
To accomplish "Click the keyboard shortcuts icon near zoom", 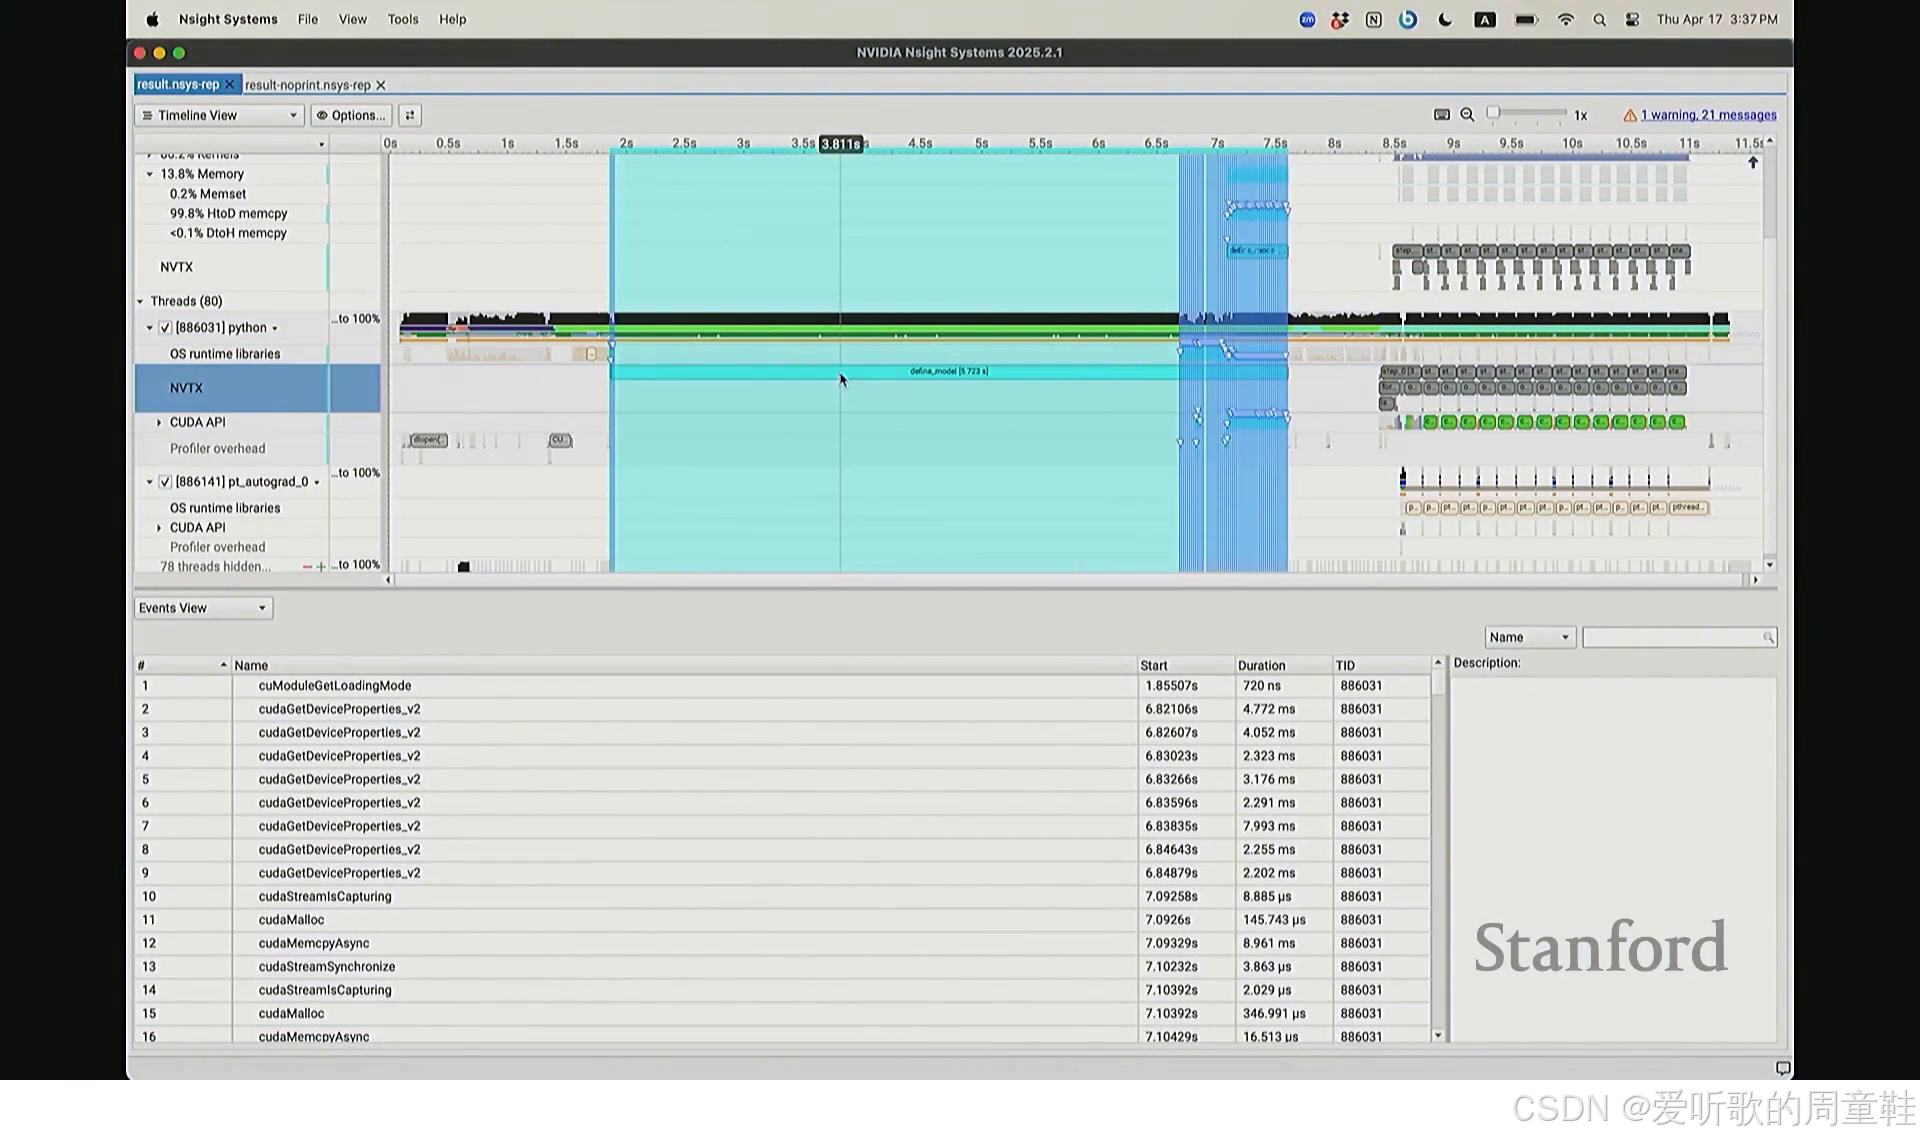I will point(1441,115).
